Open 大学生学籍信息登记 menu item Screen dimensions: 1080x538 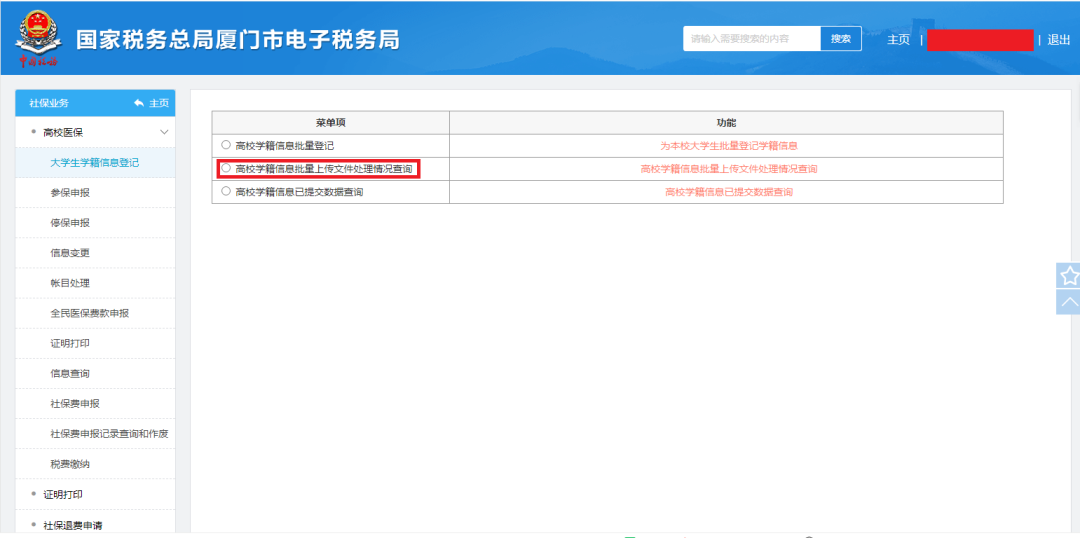(x=95, y=163)
